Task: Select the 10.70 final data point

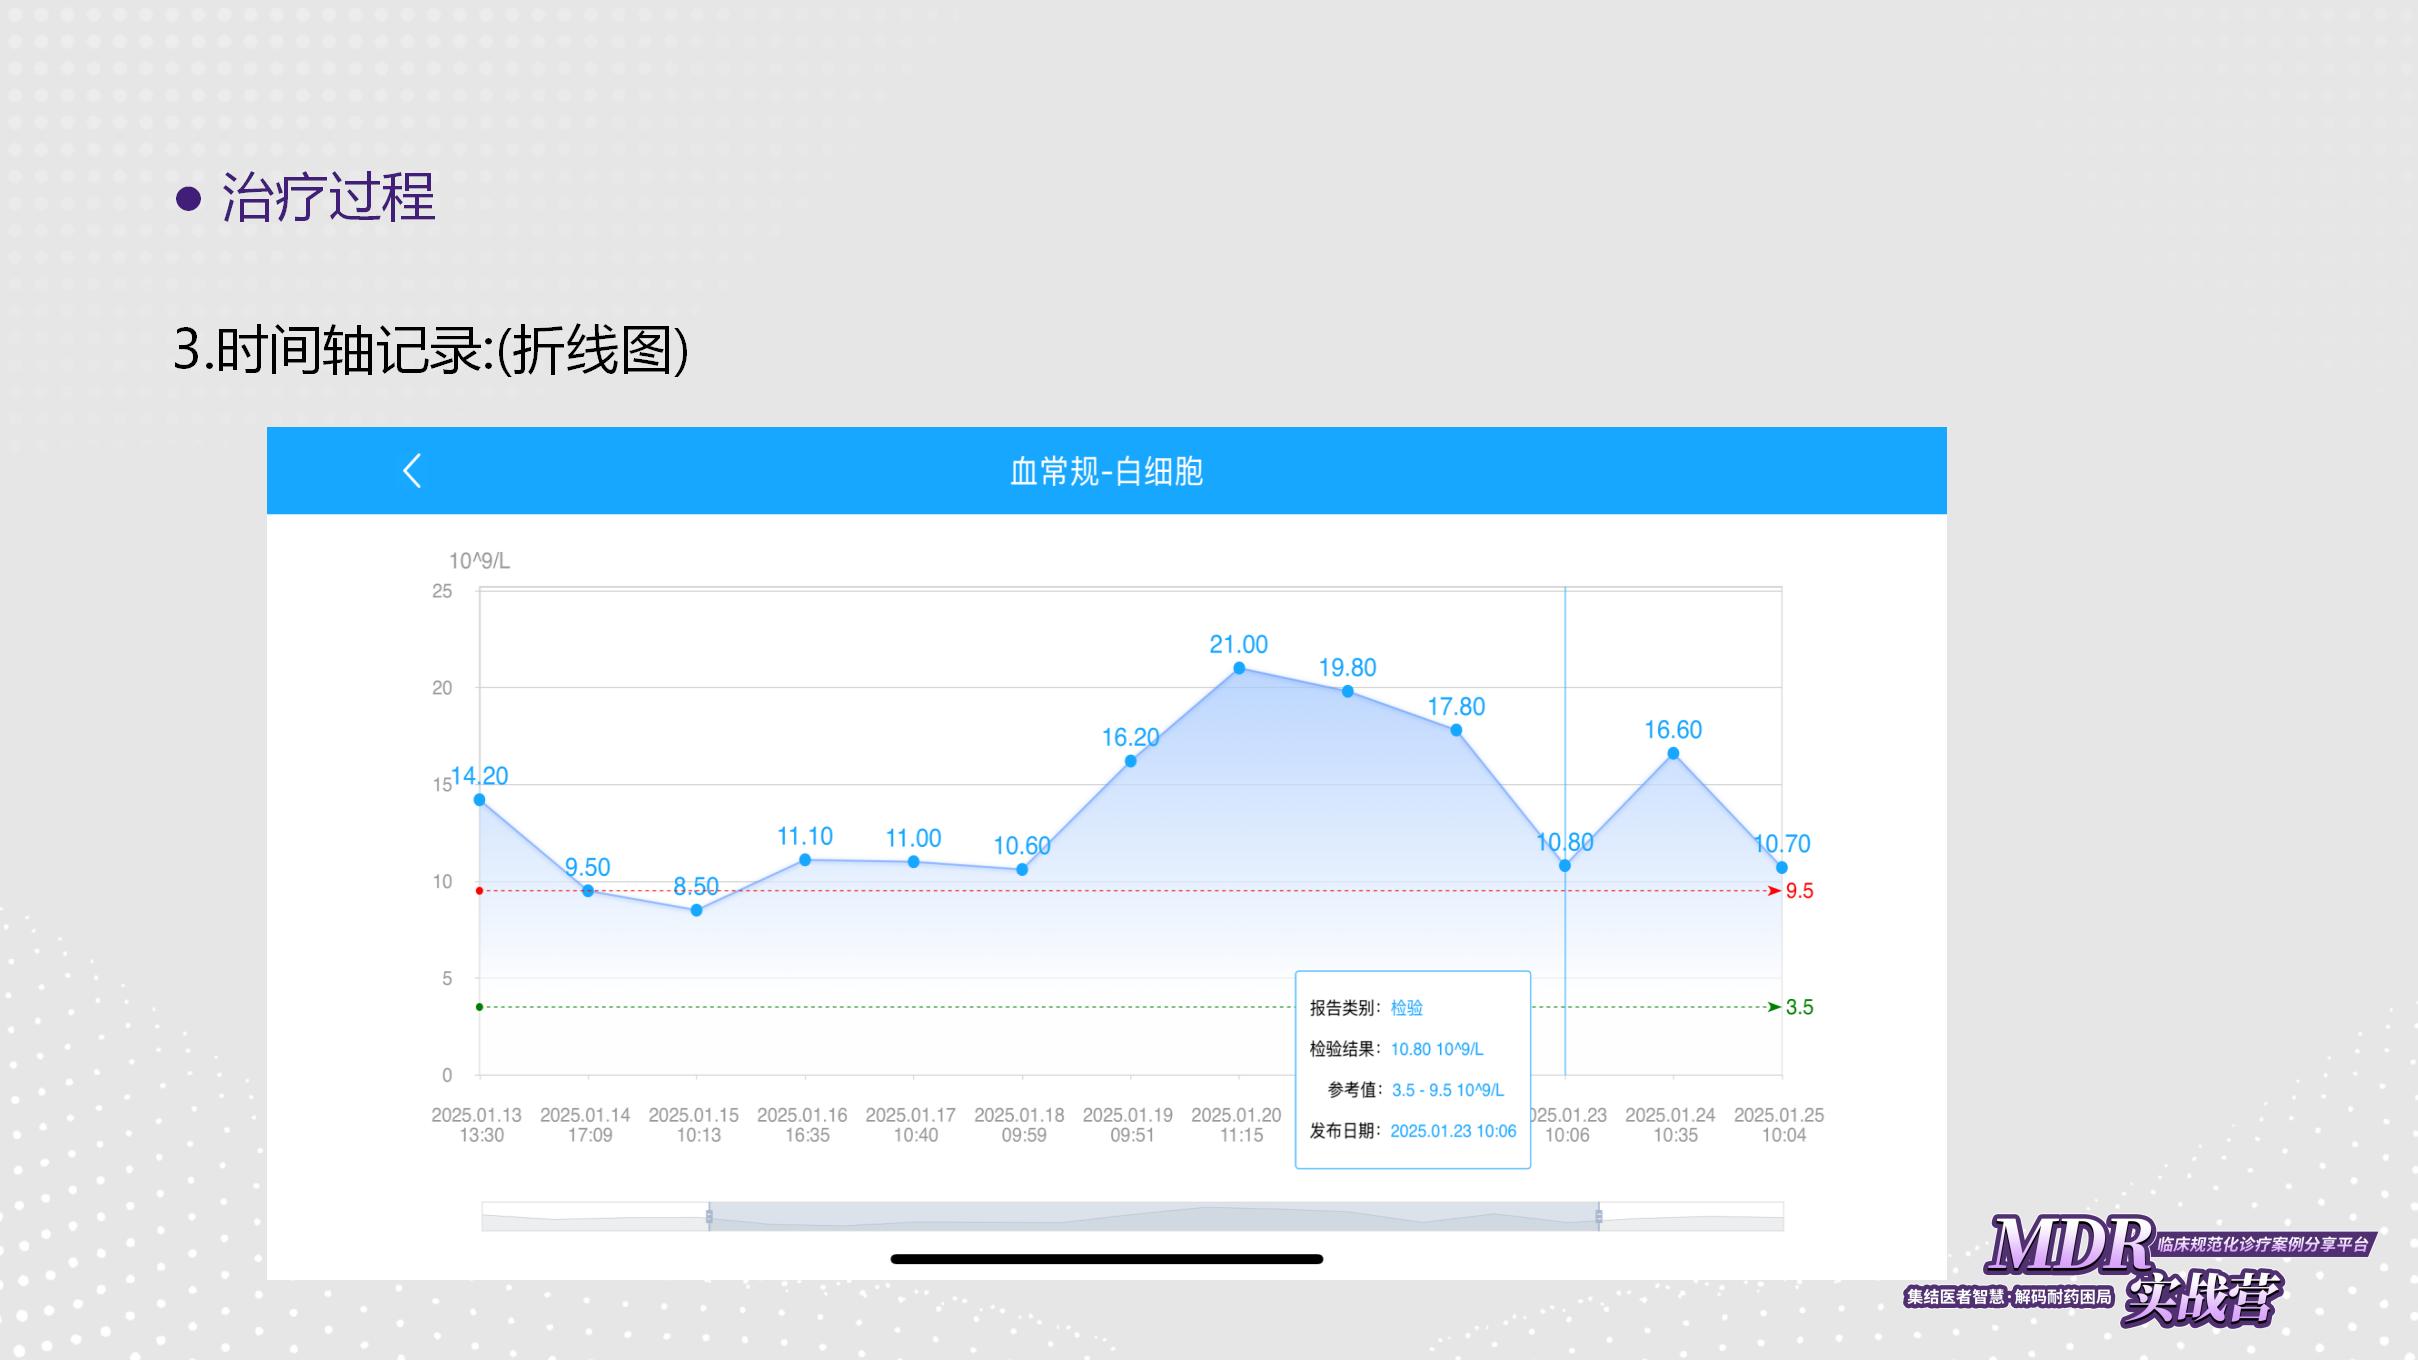Action: [x=1782, y=868]
